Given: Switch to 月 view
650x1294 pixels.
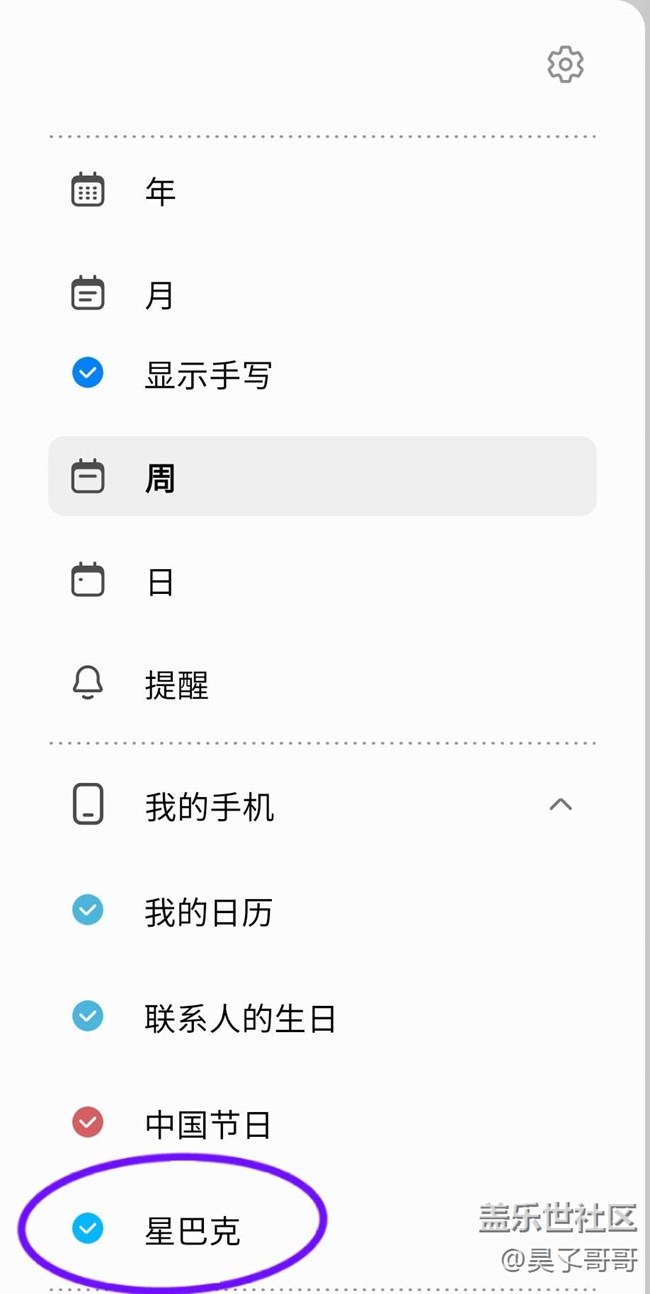Looking at the screenshot, I should (x=160, y=295).
